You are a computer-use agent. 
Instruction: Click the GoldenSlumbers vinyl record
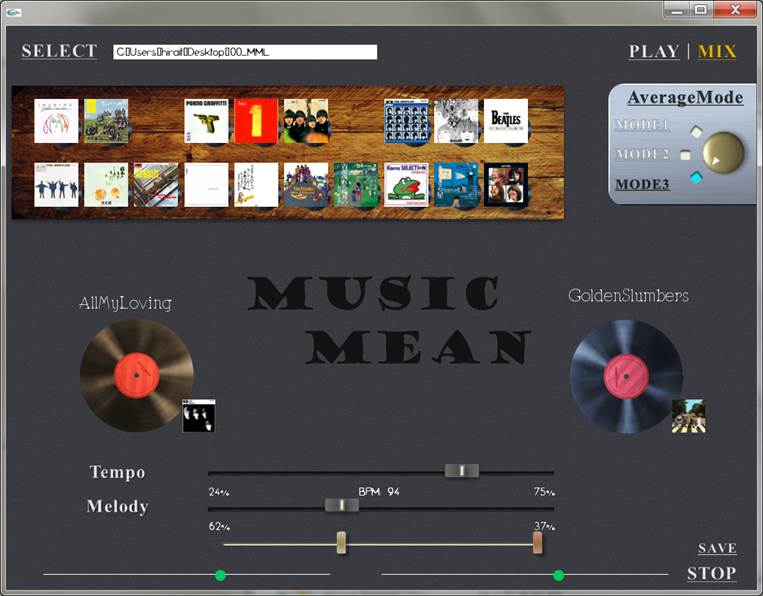click(x=626, y=376)
